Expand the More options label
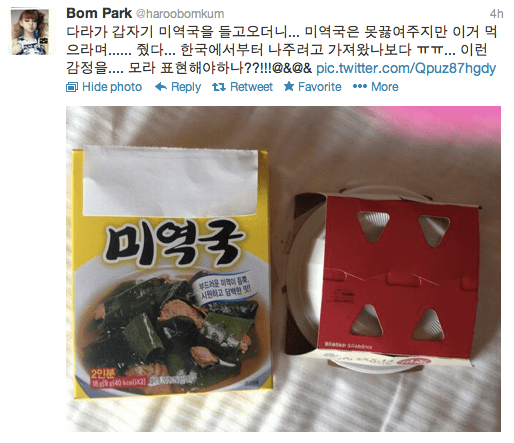The height and width of the screenshot is (443, 514). pyautogui.click(x=385, y=87)
